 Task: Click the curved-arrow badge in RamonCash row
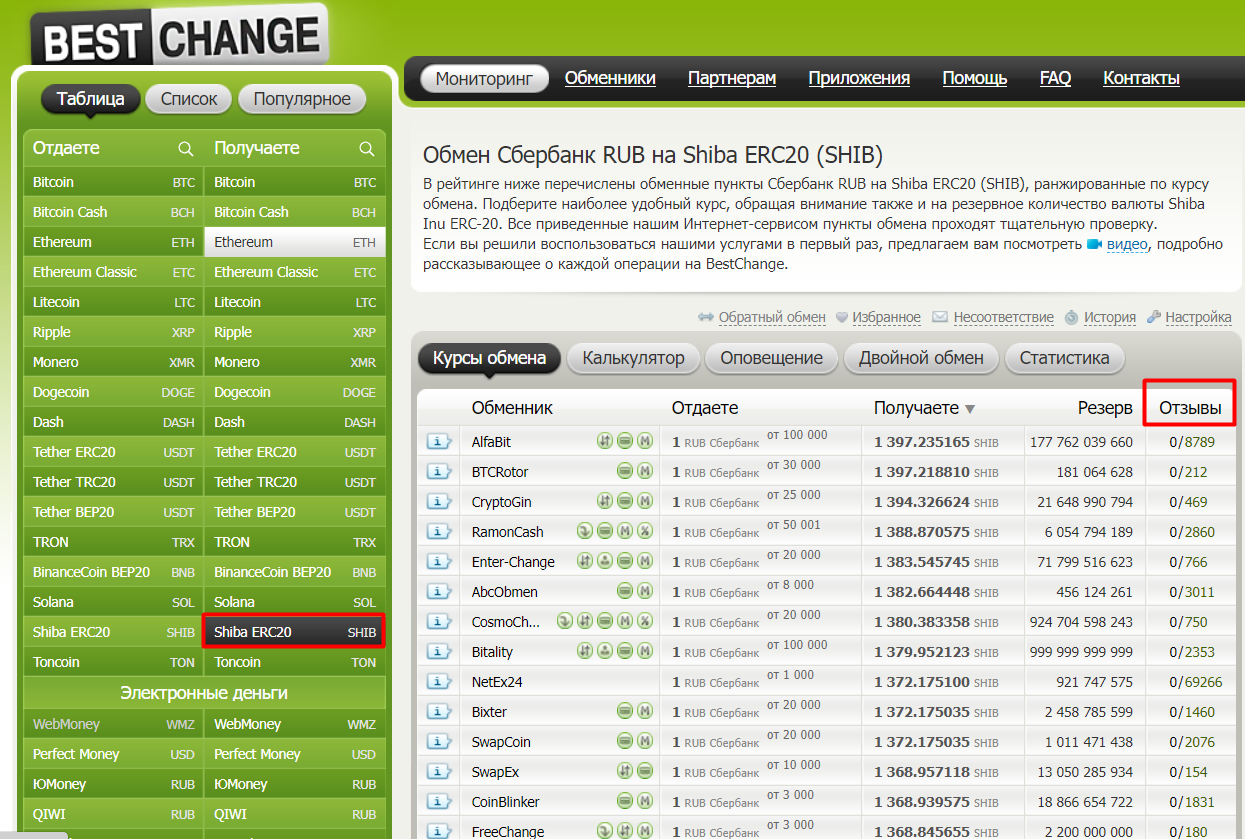click(584, 532)
